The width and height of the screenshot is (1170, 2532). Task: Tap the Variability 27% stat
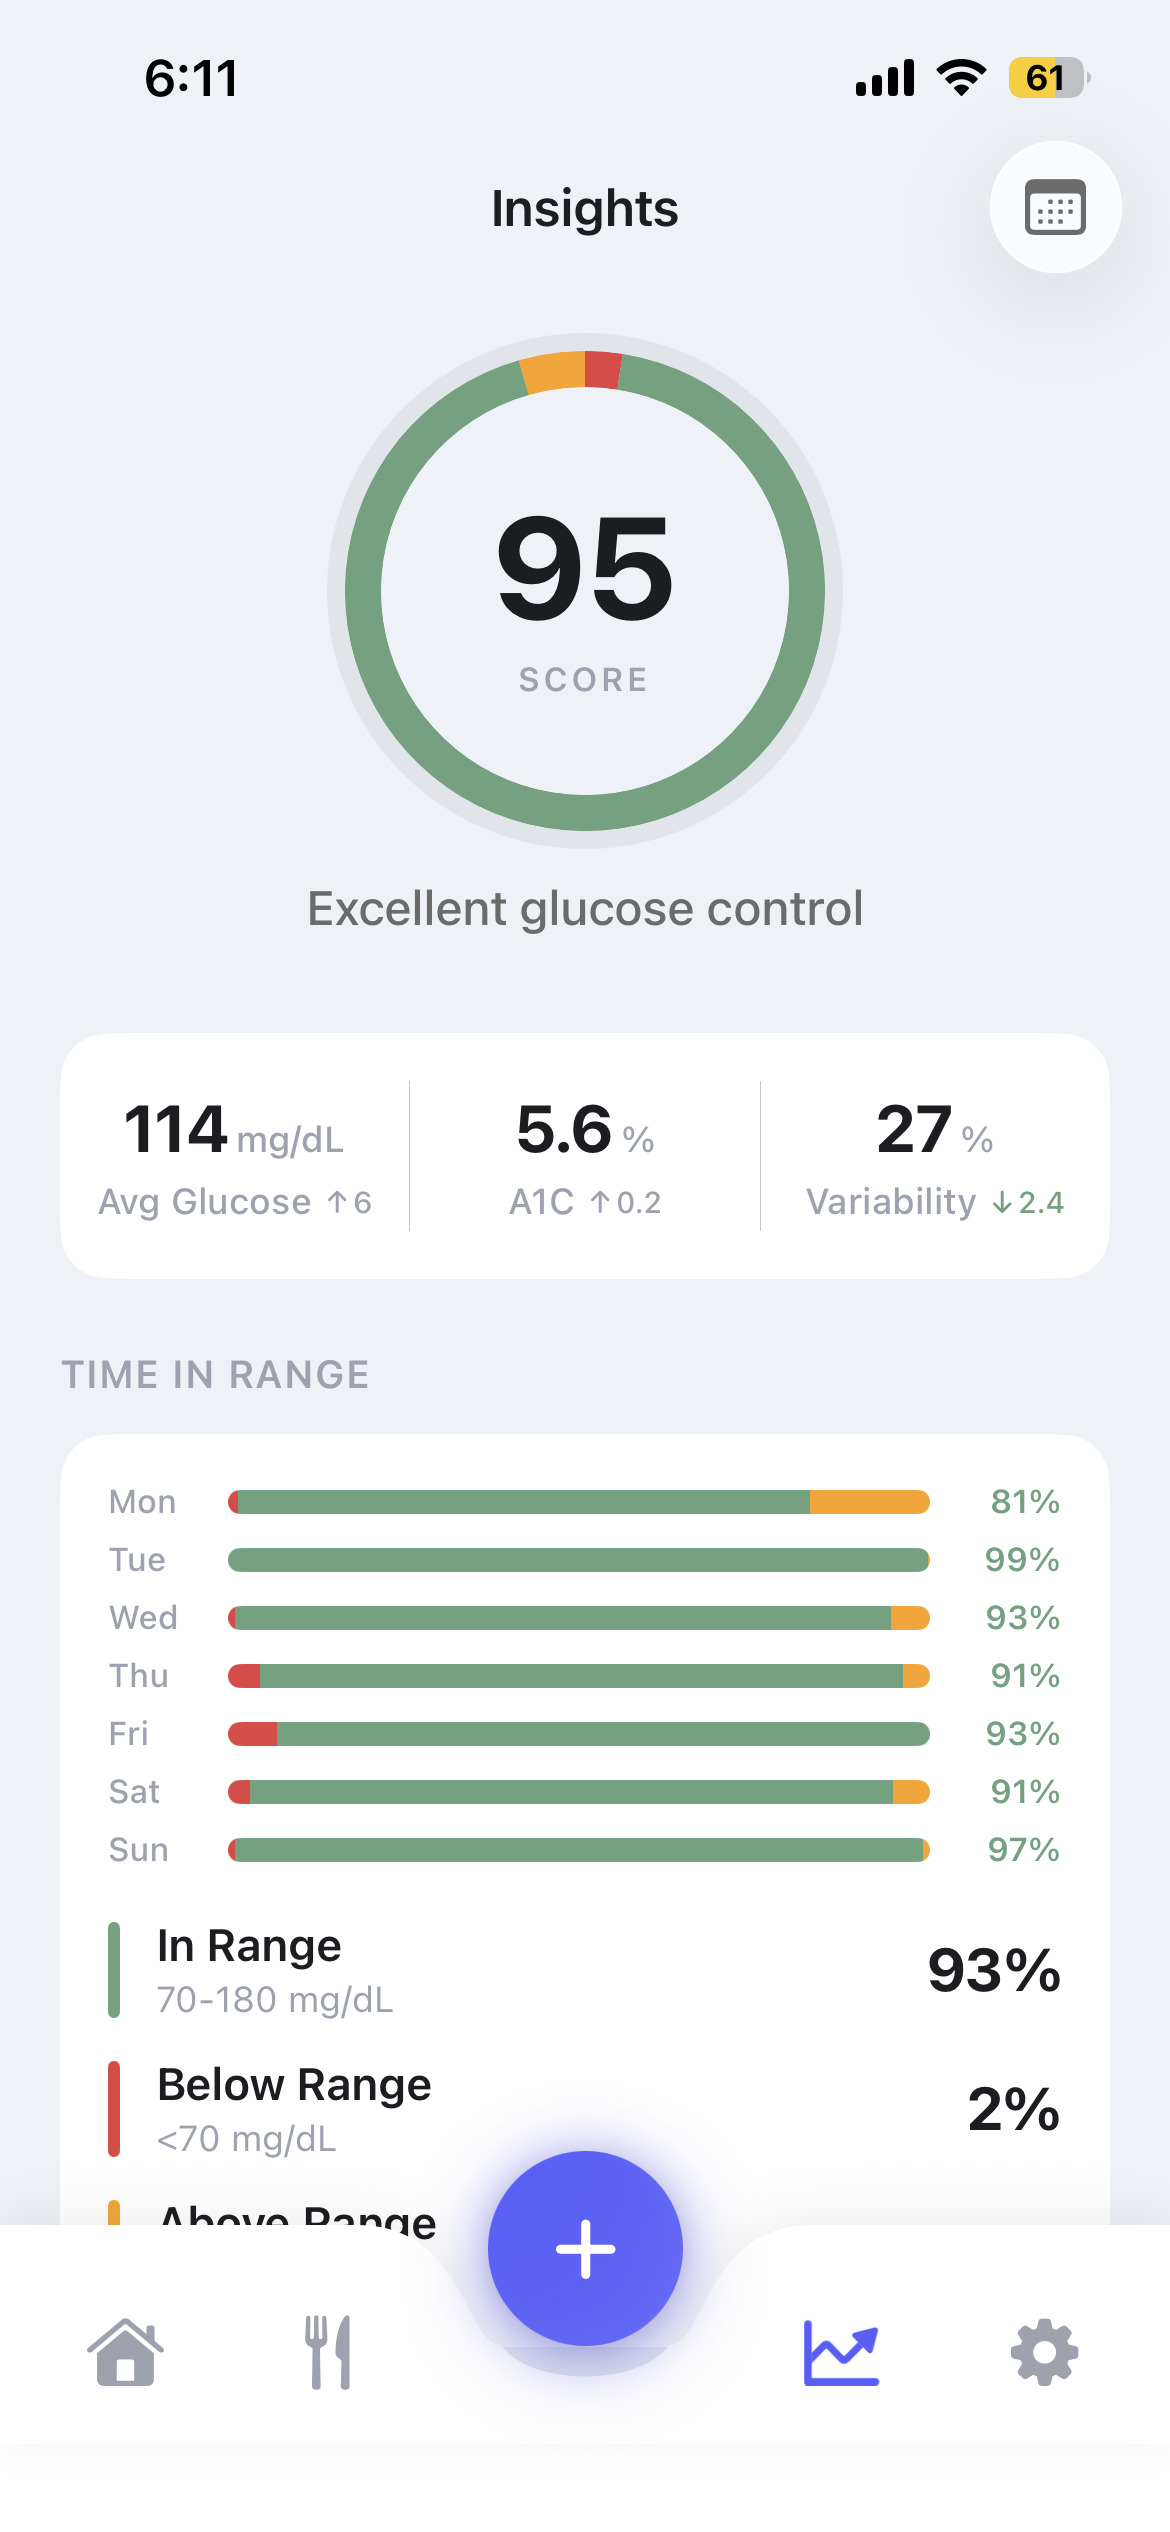click(x=935, y=1156)
